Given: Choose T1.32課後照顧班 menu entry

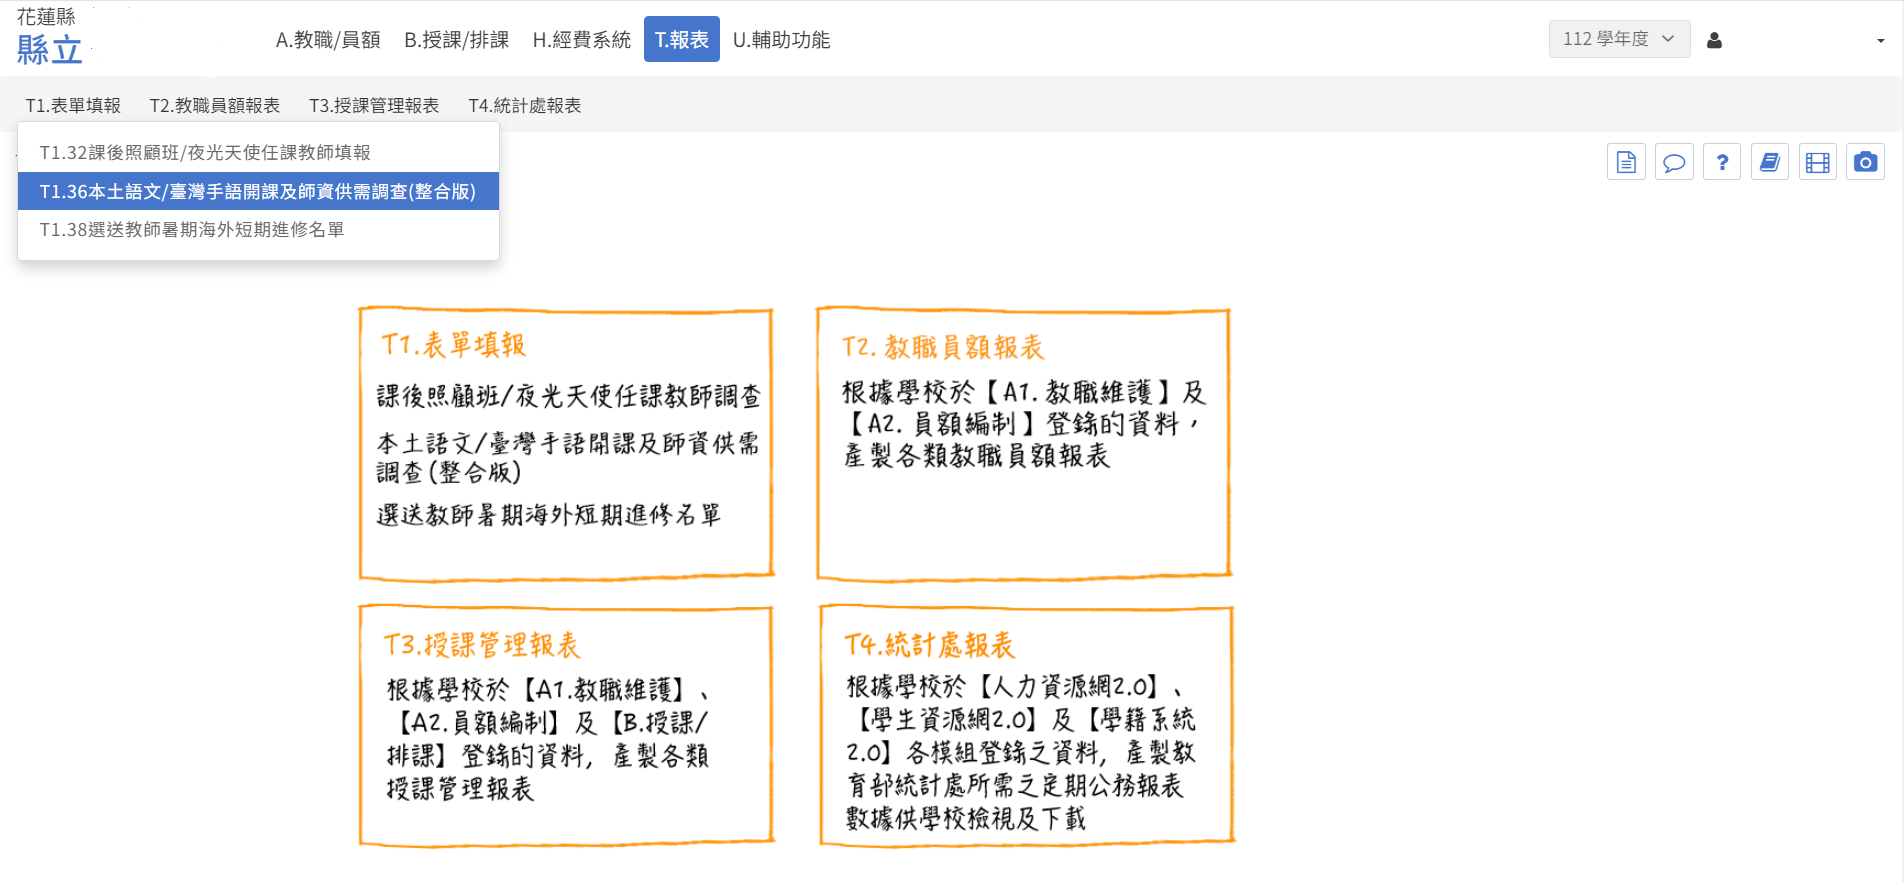Looking at the screenshot, I should coord(205,153).
